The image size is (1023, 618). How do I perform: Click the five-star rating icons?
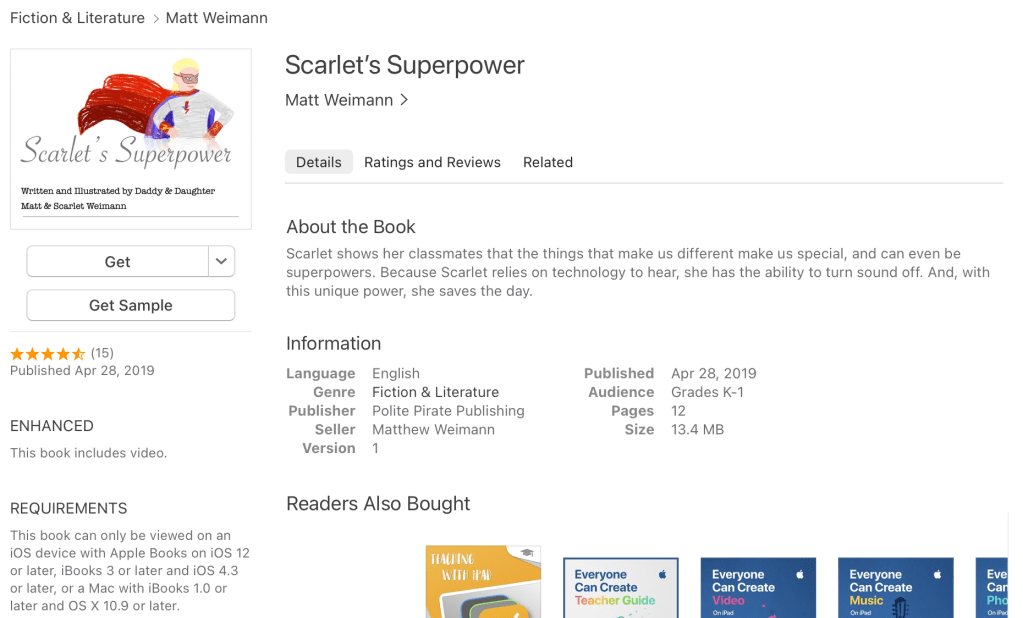click(x=47, y=354)
